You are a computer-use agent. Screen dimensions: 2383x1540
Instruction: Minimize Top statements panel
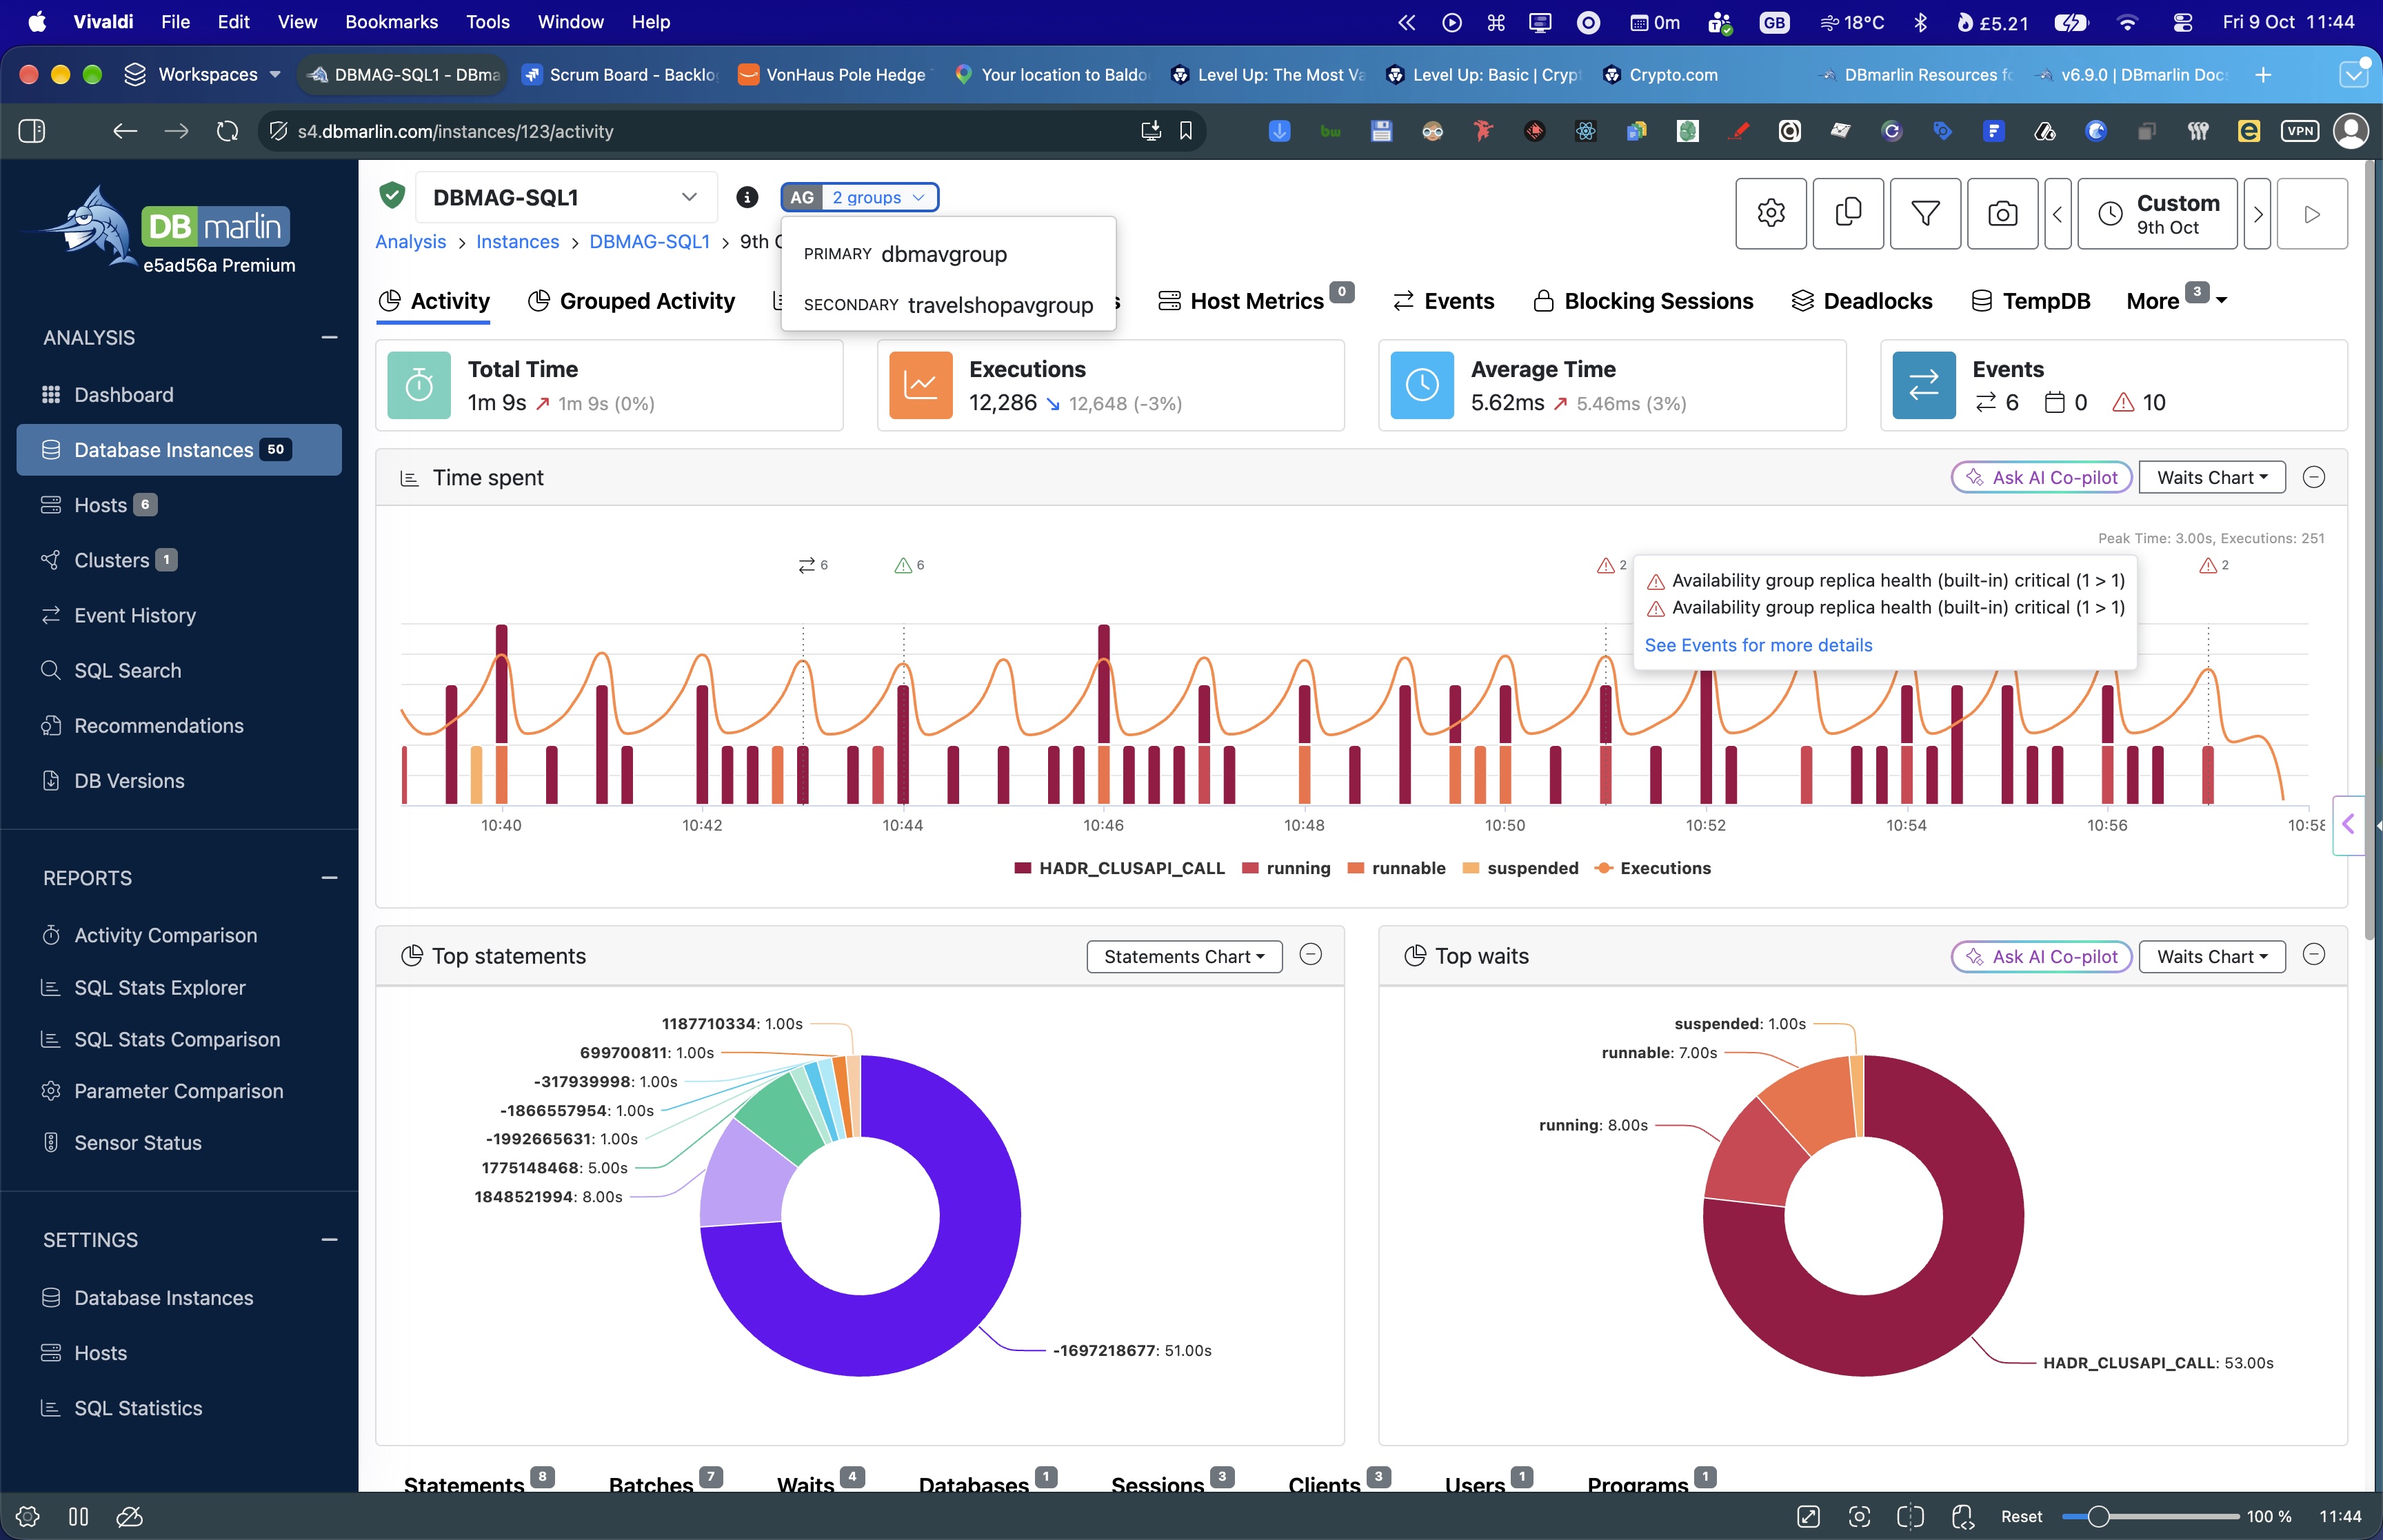(x=1310, y=955)
